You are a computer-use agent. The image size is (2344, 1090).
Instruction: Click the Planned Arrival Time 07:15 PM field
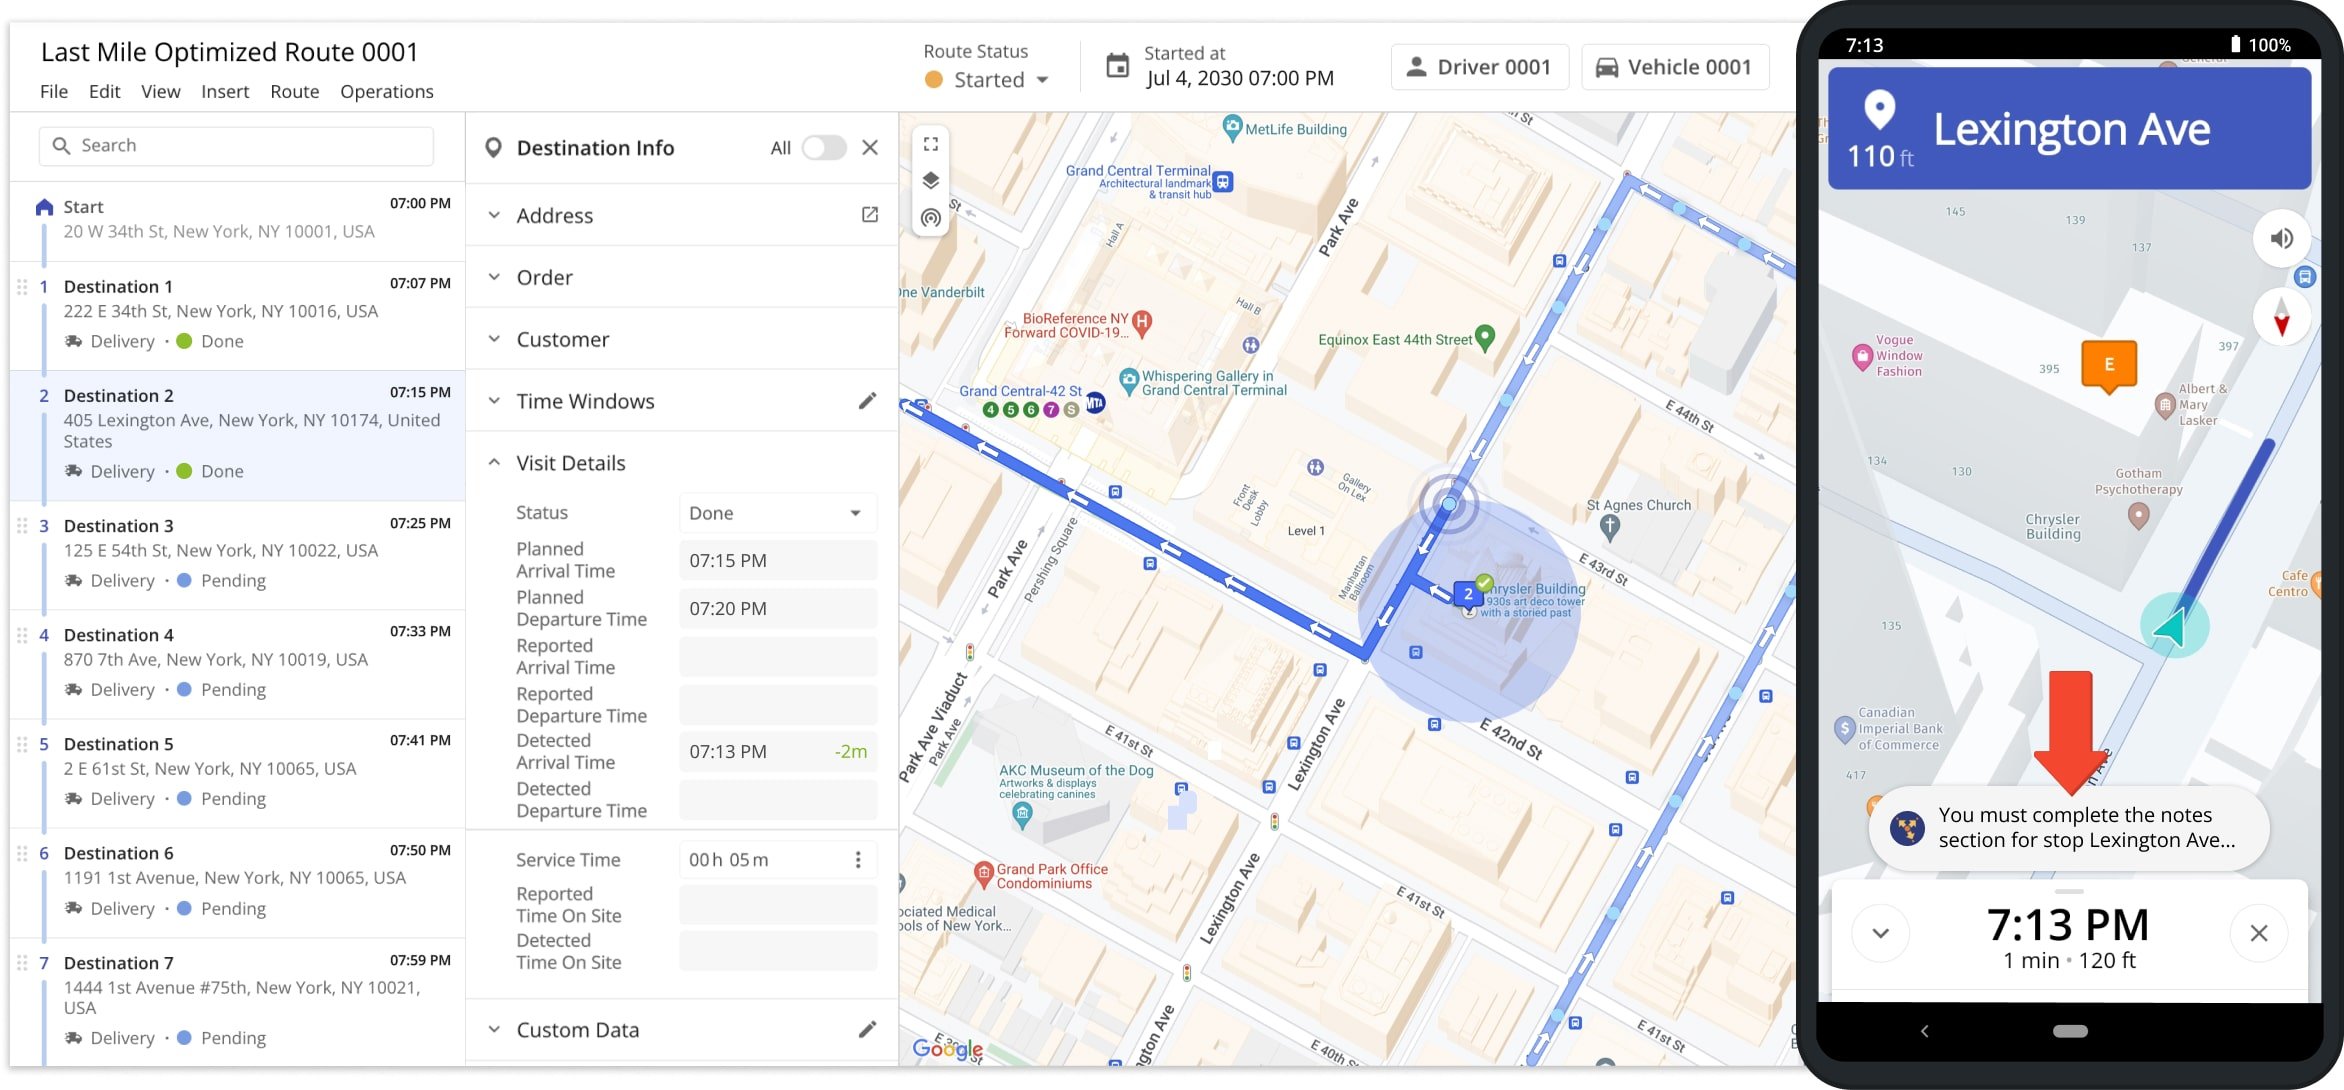(x=778, y=561)
